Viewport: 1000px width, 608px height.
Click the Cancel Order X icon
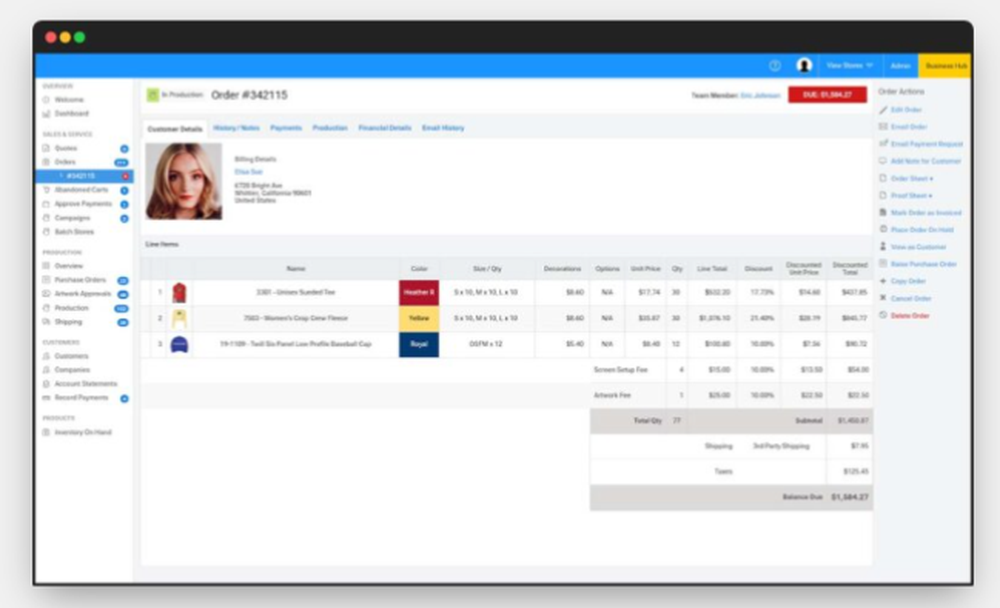point(883,297)
